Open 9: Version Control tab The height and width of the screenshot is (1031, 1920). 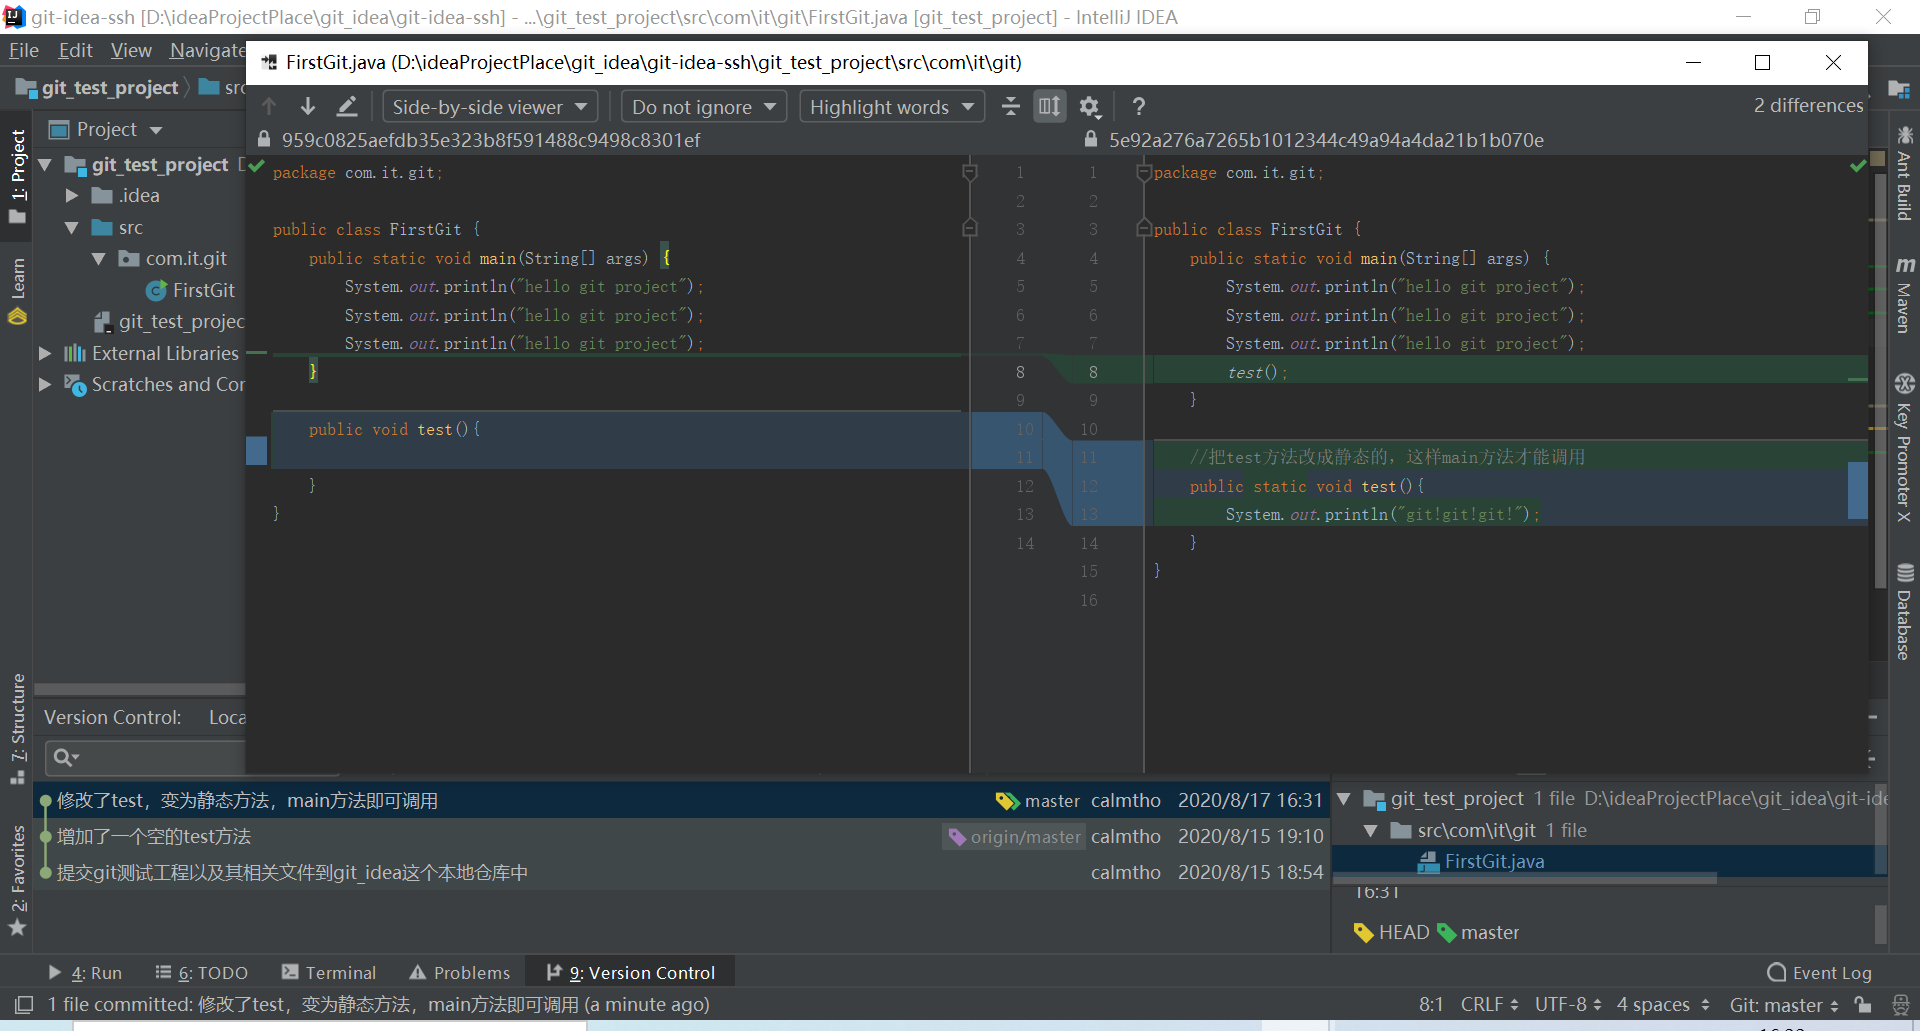point(631,972)
